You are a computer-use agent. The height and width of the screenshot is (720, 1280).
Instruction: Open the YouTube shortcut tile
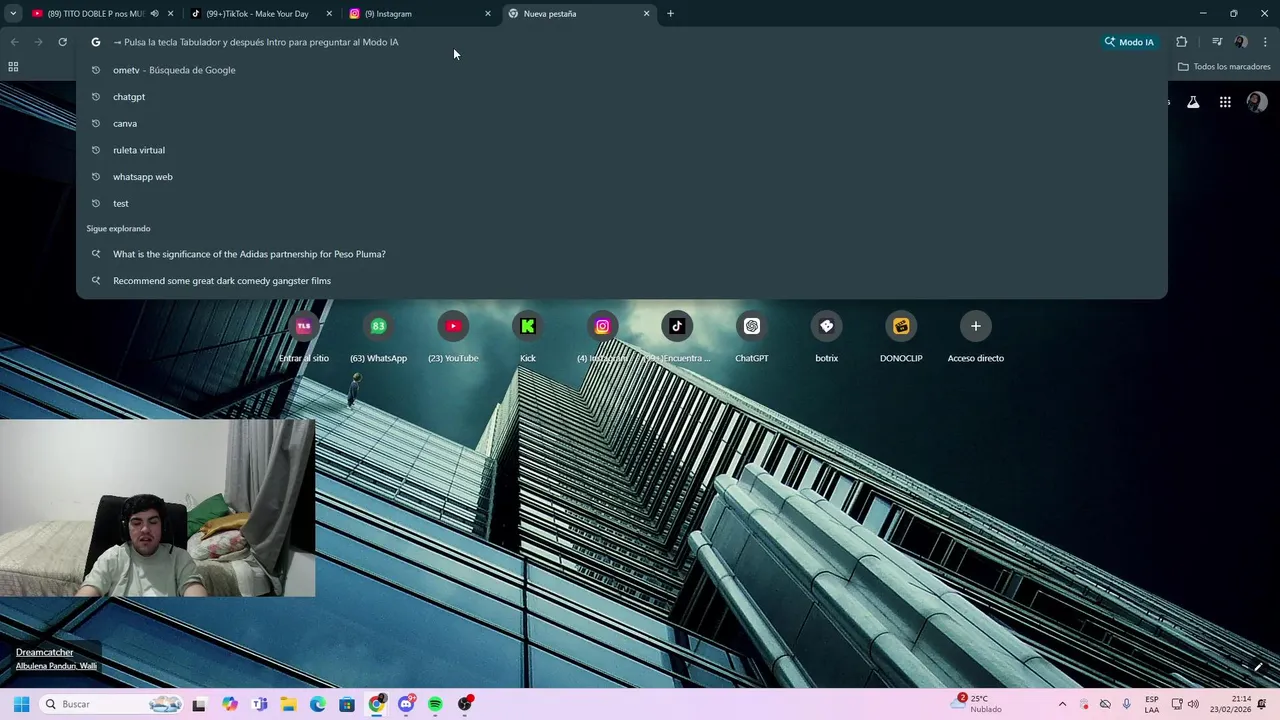point(453,337)
